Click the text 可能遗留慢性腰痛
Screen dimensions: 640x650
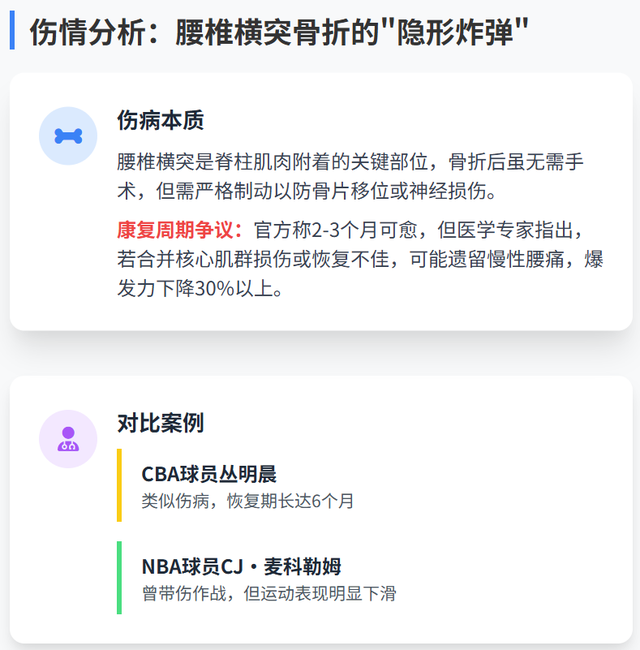[487, 259]
